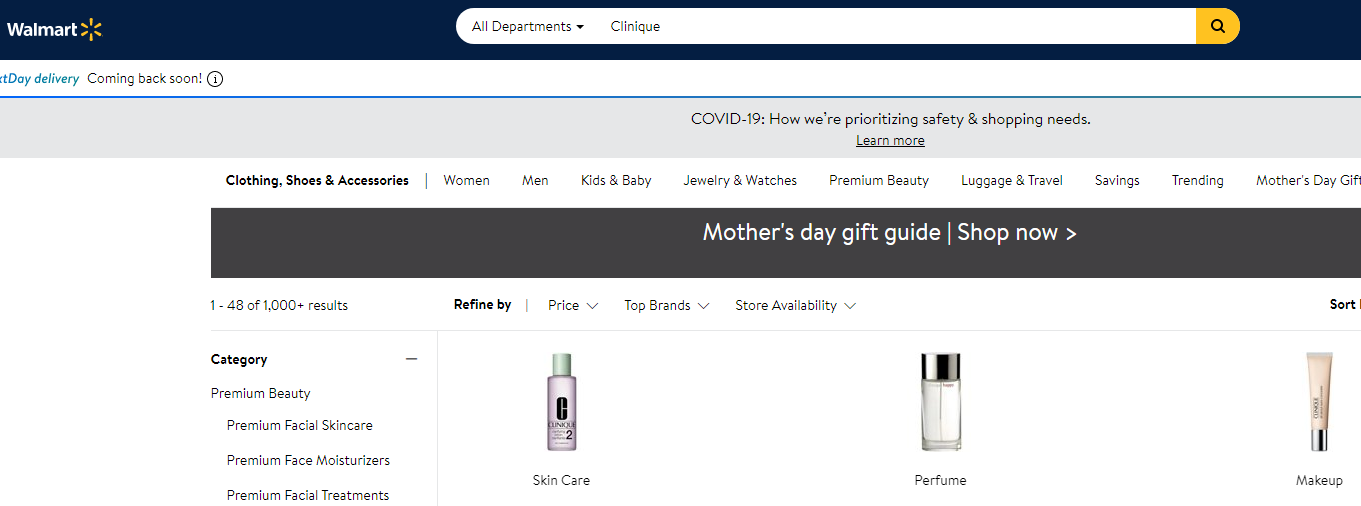The height and width of the screenshot is (506, 1361).
Task: Click the COVID-19 Learn more link
Action: [x=890, y=141]
